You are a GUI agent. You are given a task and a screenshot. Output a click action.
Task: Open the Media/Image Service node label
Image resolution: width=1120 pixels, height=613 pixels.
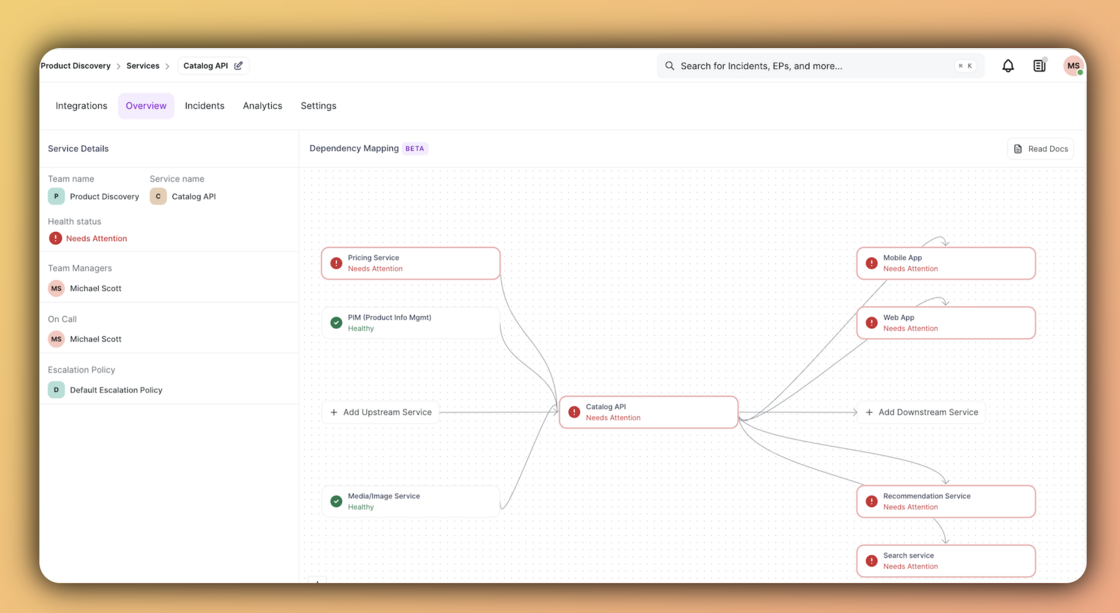[384, 497]
